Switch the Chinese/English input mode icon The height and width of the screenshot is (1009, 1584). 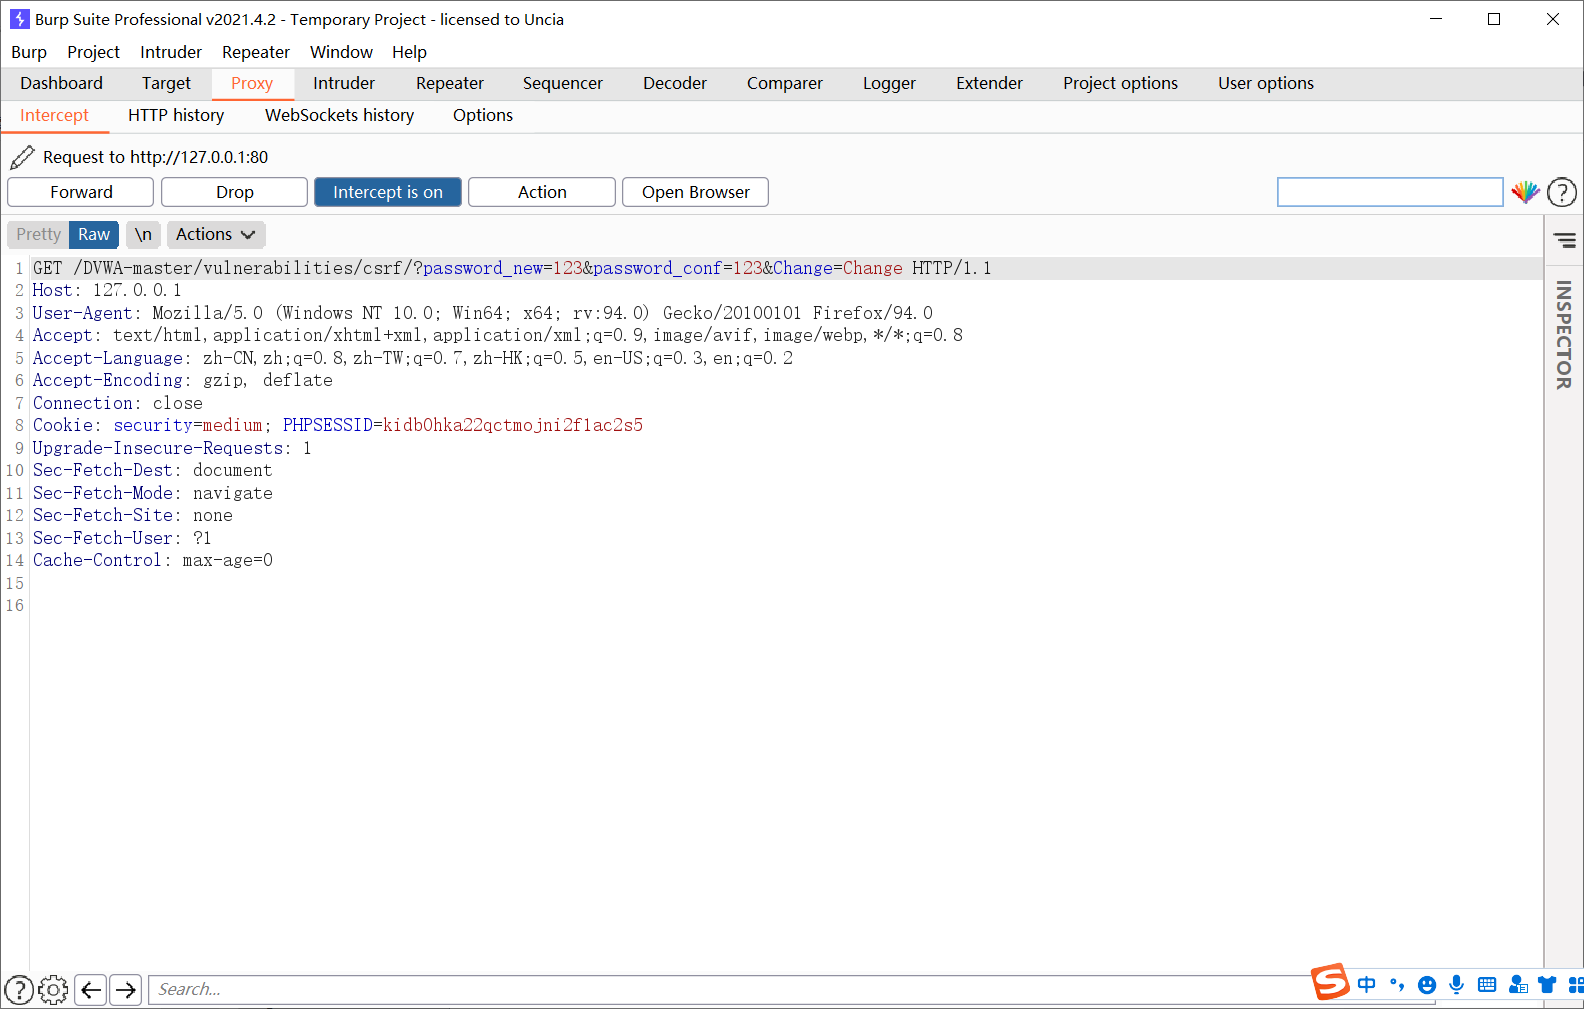[x=1367, y=985]
